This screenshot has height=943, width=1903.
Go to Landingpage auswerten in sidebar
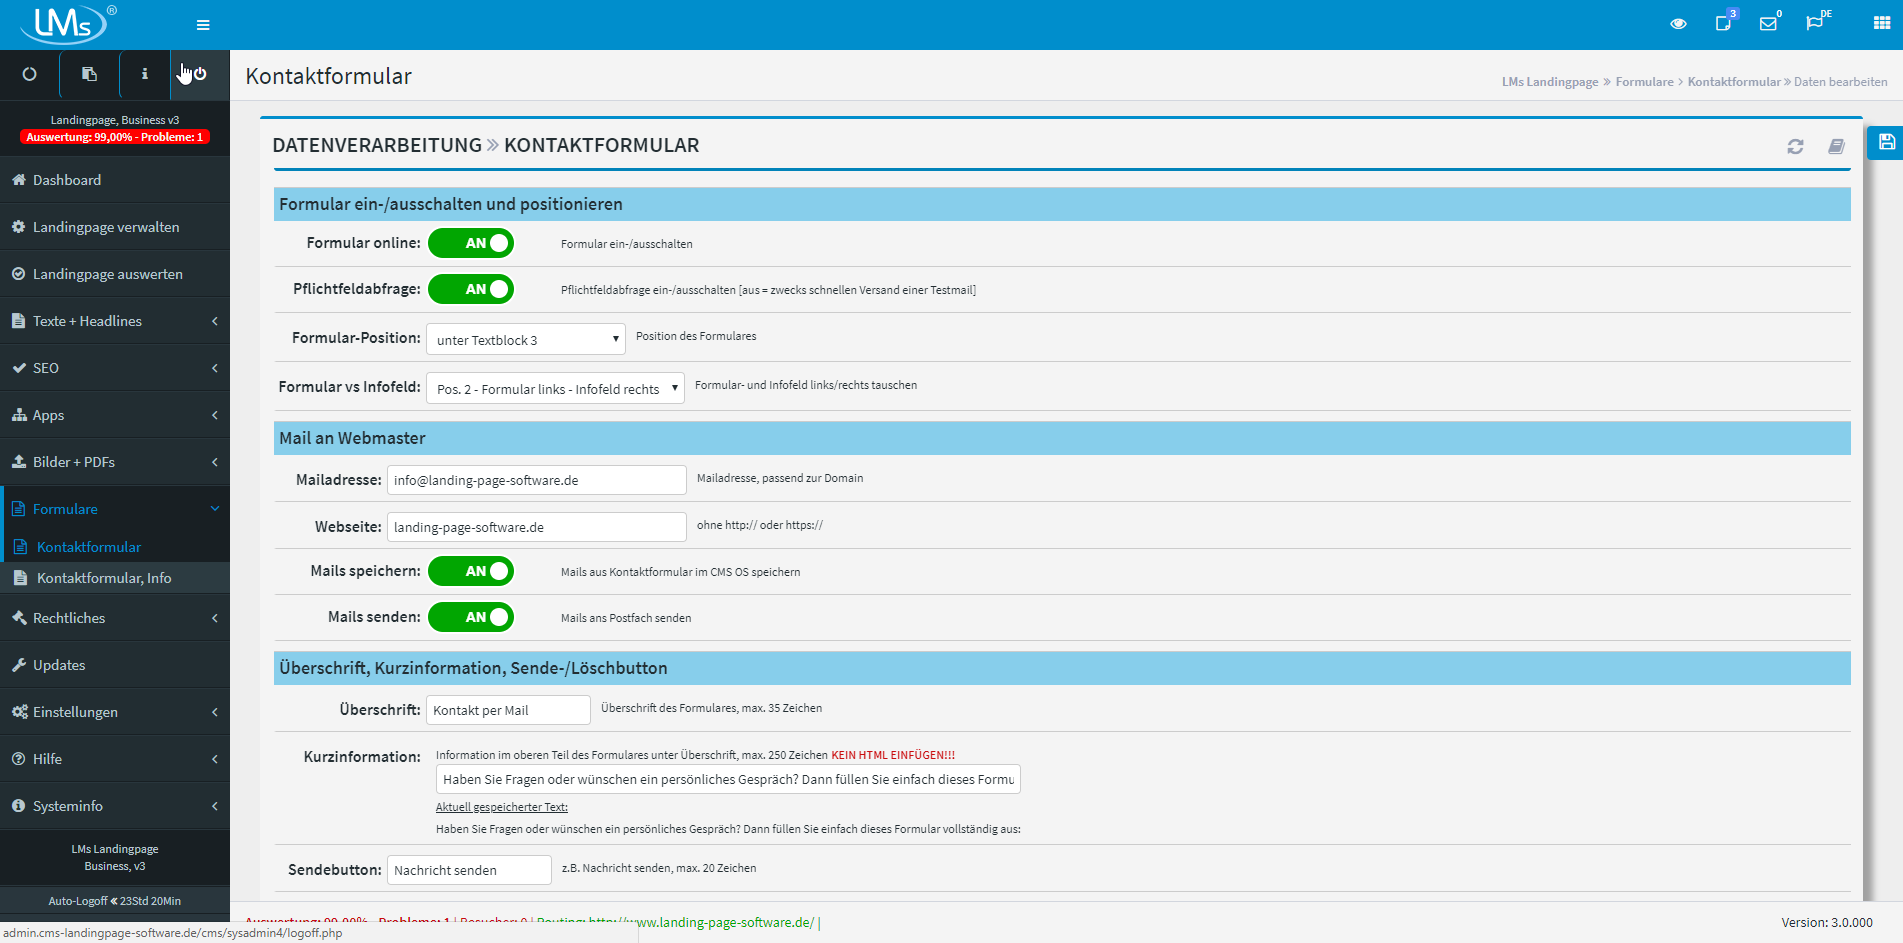(107, 274)
